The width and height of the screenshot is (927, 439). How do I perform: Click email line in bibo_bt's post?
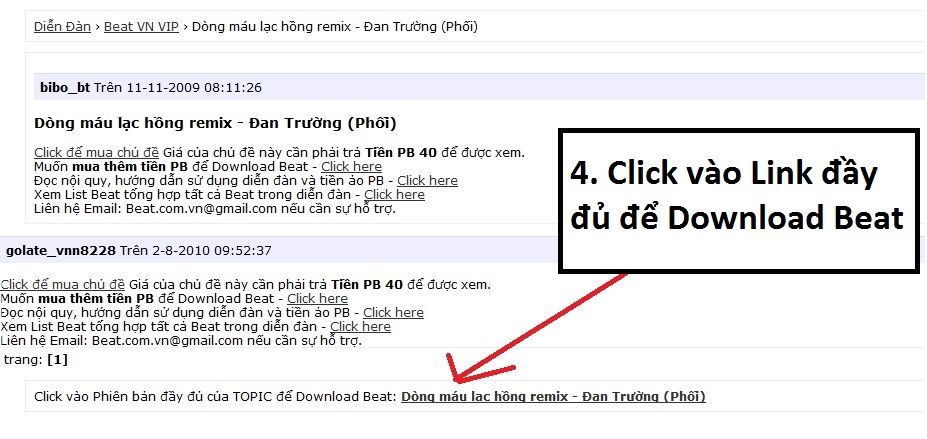215,209
